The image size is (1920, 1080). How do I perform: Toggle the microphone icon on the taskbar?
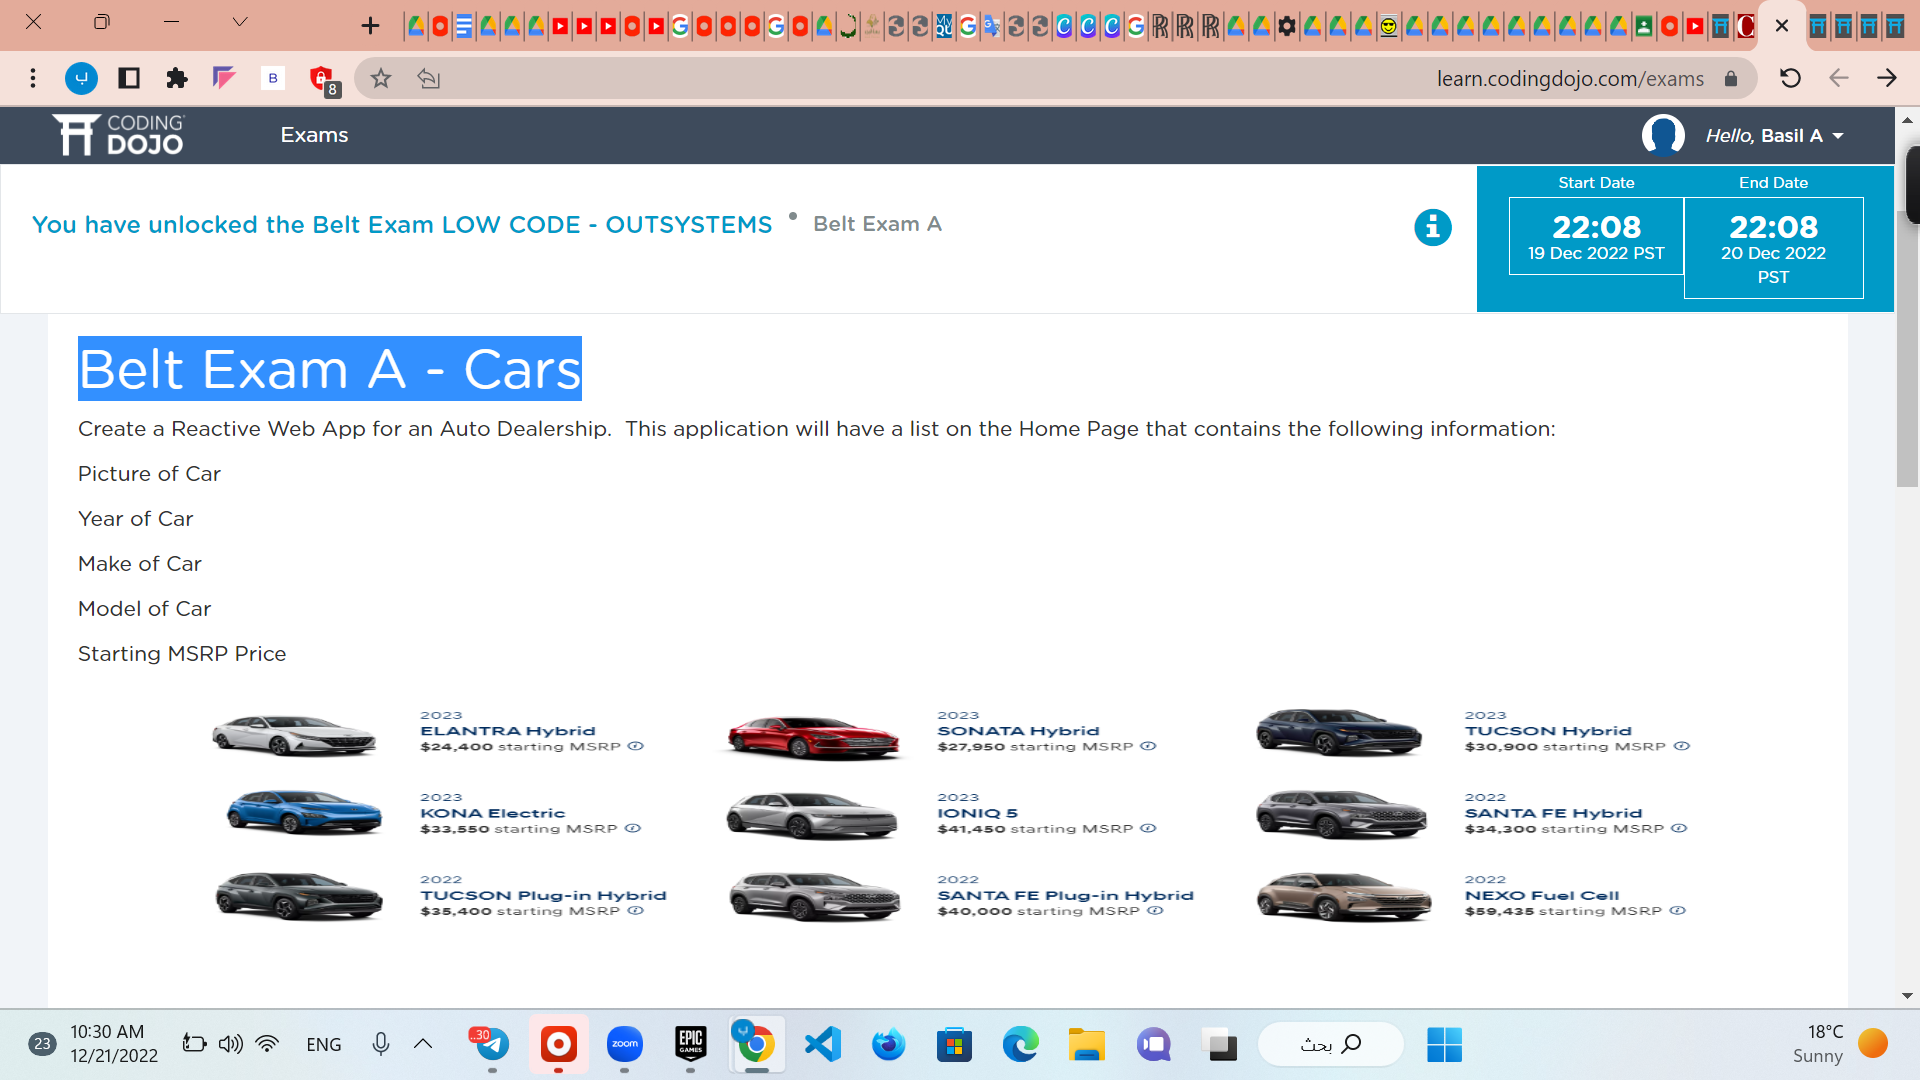point(380,1044)
